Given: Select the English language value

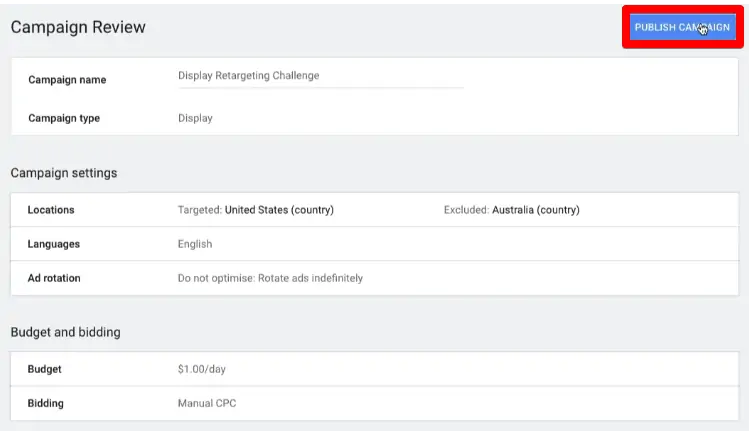Looking at the screenshot, I should pyautogui.click(x=195, y=244).
